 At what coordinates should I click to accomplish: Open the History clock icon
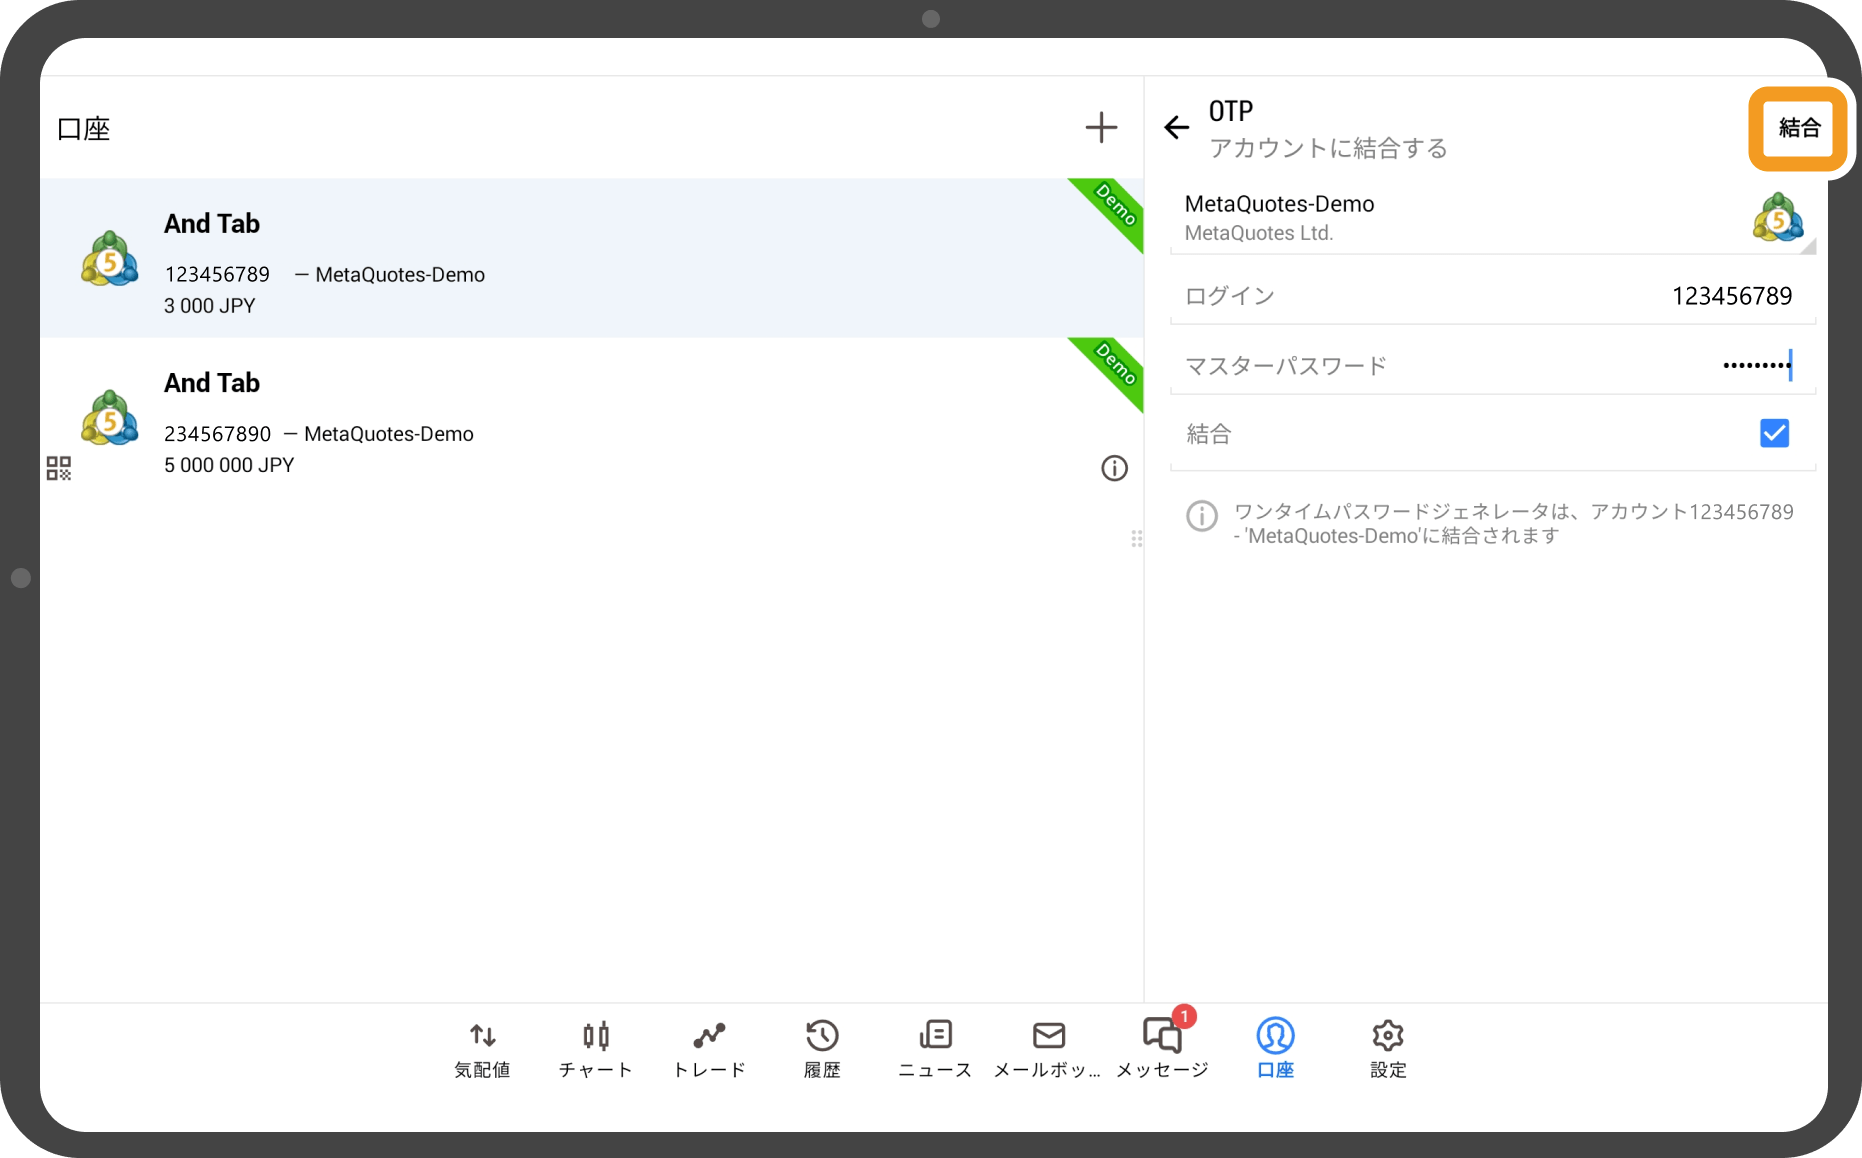tap(822, 1047)
